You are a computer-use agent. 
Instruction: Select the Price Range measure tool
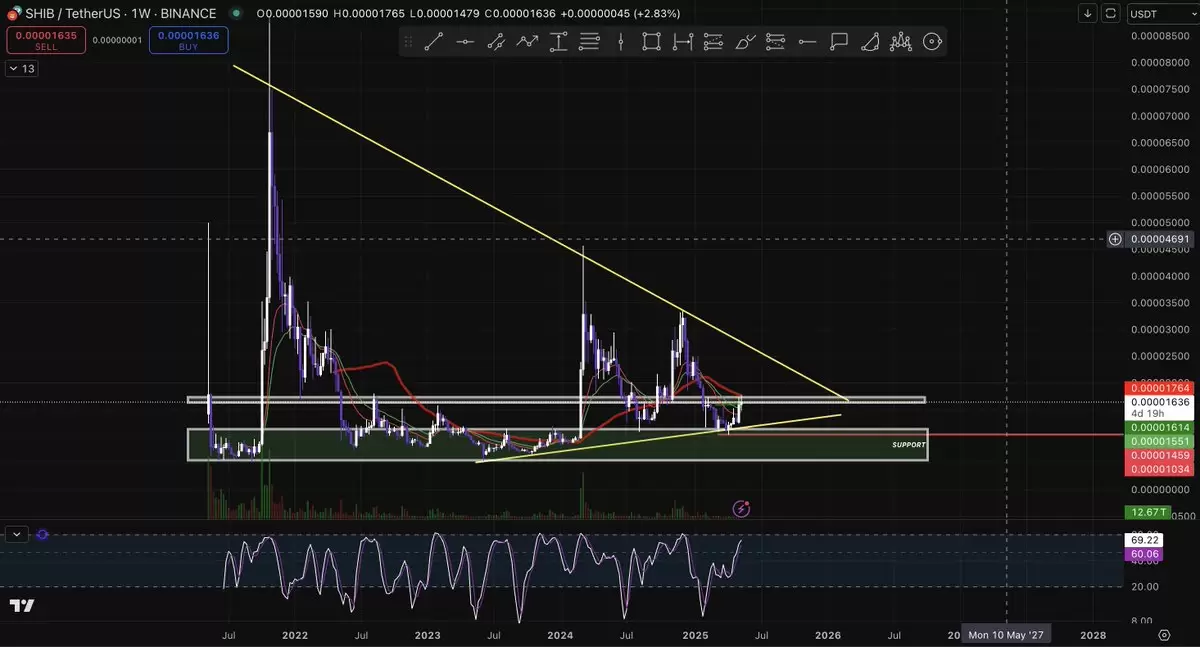(x=558, y=42)
